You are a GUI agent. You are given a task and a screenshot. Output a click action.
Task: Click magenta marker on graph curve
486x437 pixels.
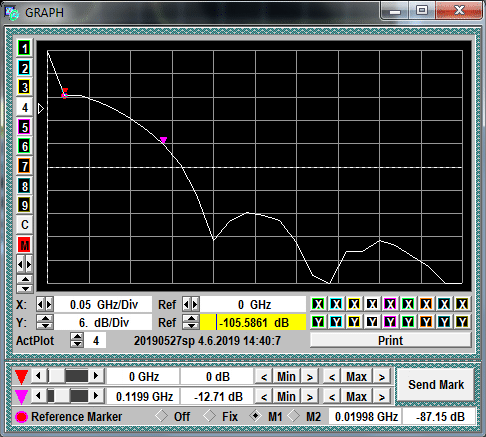tap(163, 140)
